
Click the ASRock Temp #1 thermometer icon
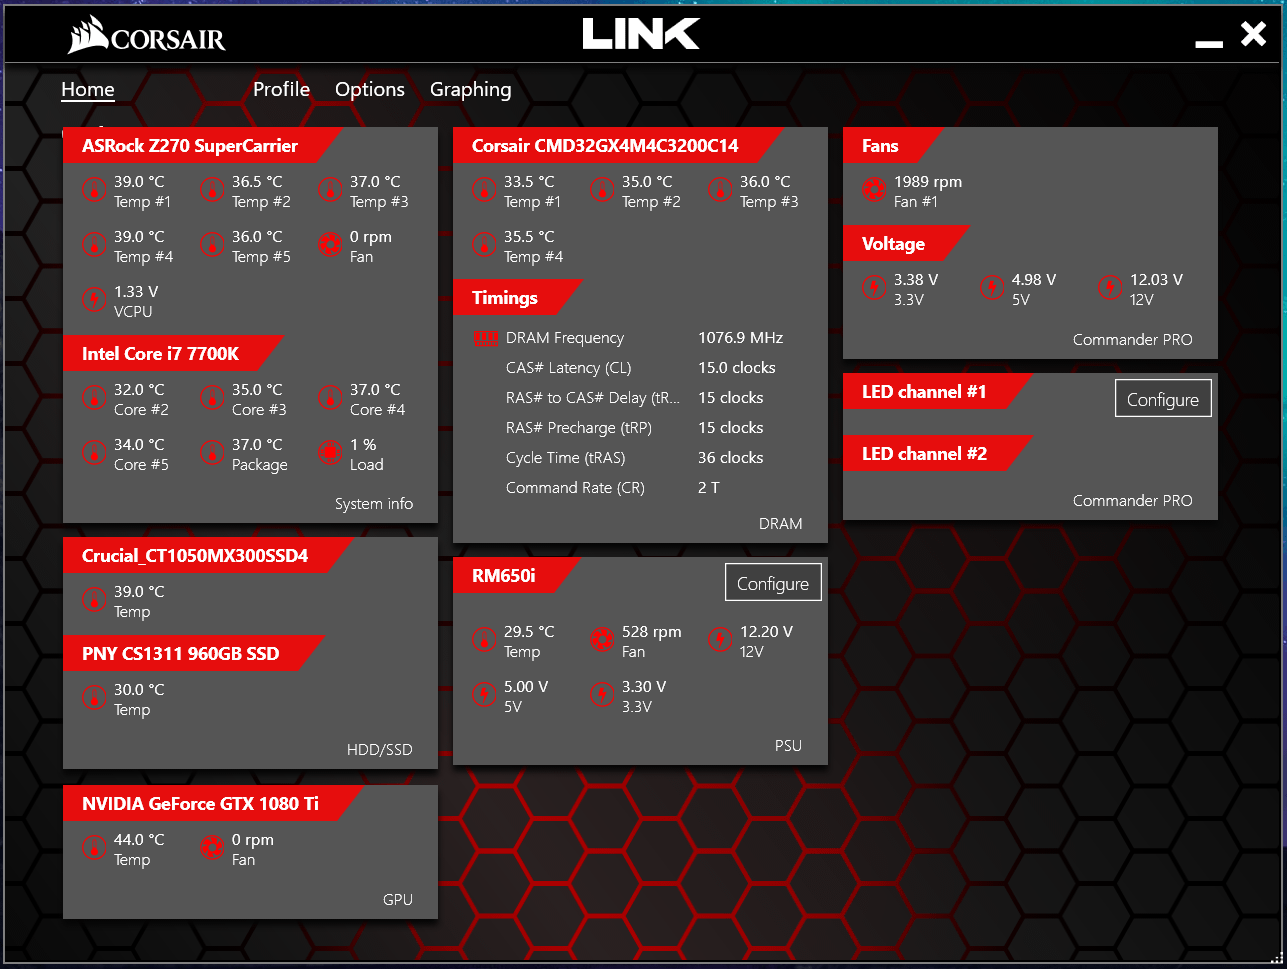pyautogui.click(x=94, y=190)
